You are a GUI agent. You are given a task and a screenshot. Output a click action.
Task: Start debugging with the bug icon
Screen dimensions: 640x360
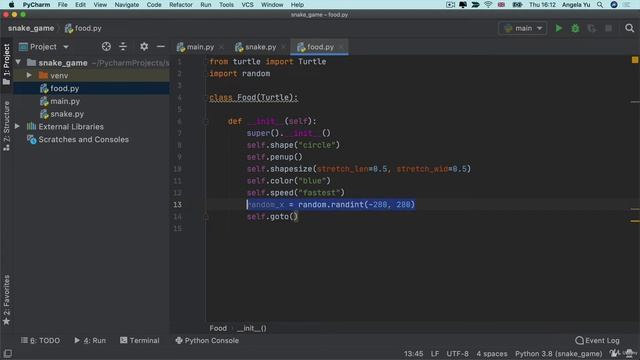(x=575, y=28)
